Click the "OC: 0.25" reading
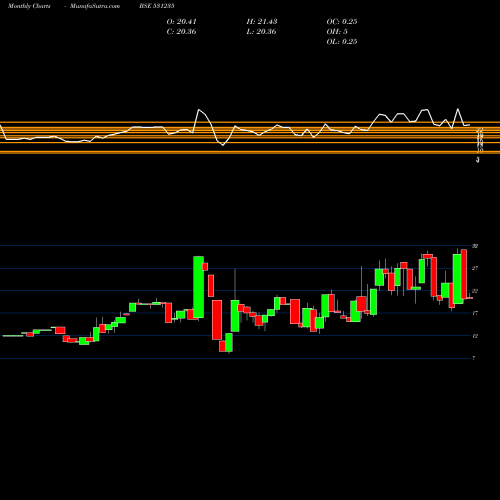 pos(342,22)
